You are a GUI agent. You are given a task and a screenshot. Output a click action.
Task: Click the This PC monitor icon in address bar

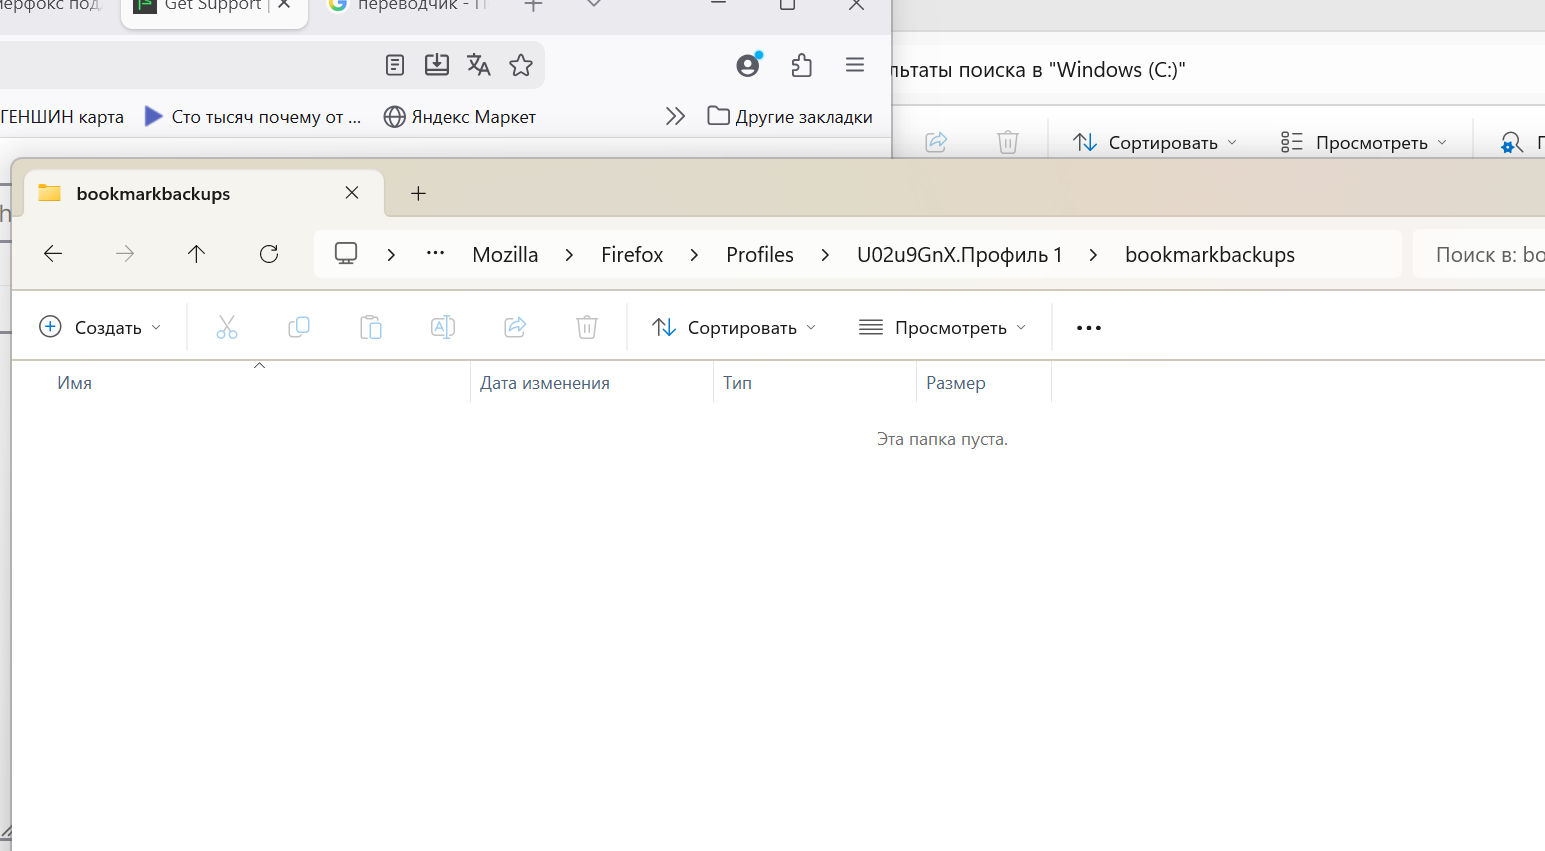346,254
